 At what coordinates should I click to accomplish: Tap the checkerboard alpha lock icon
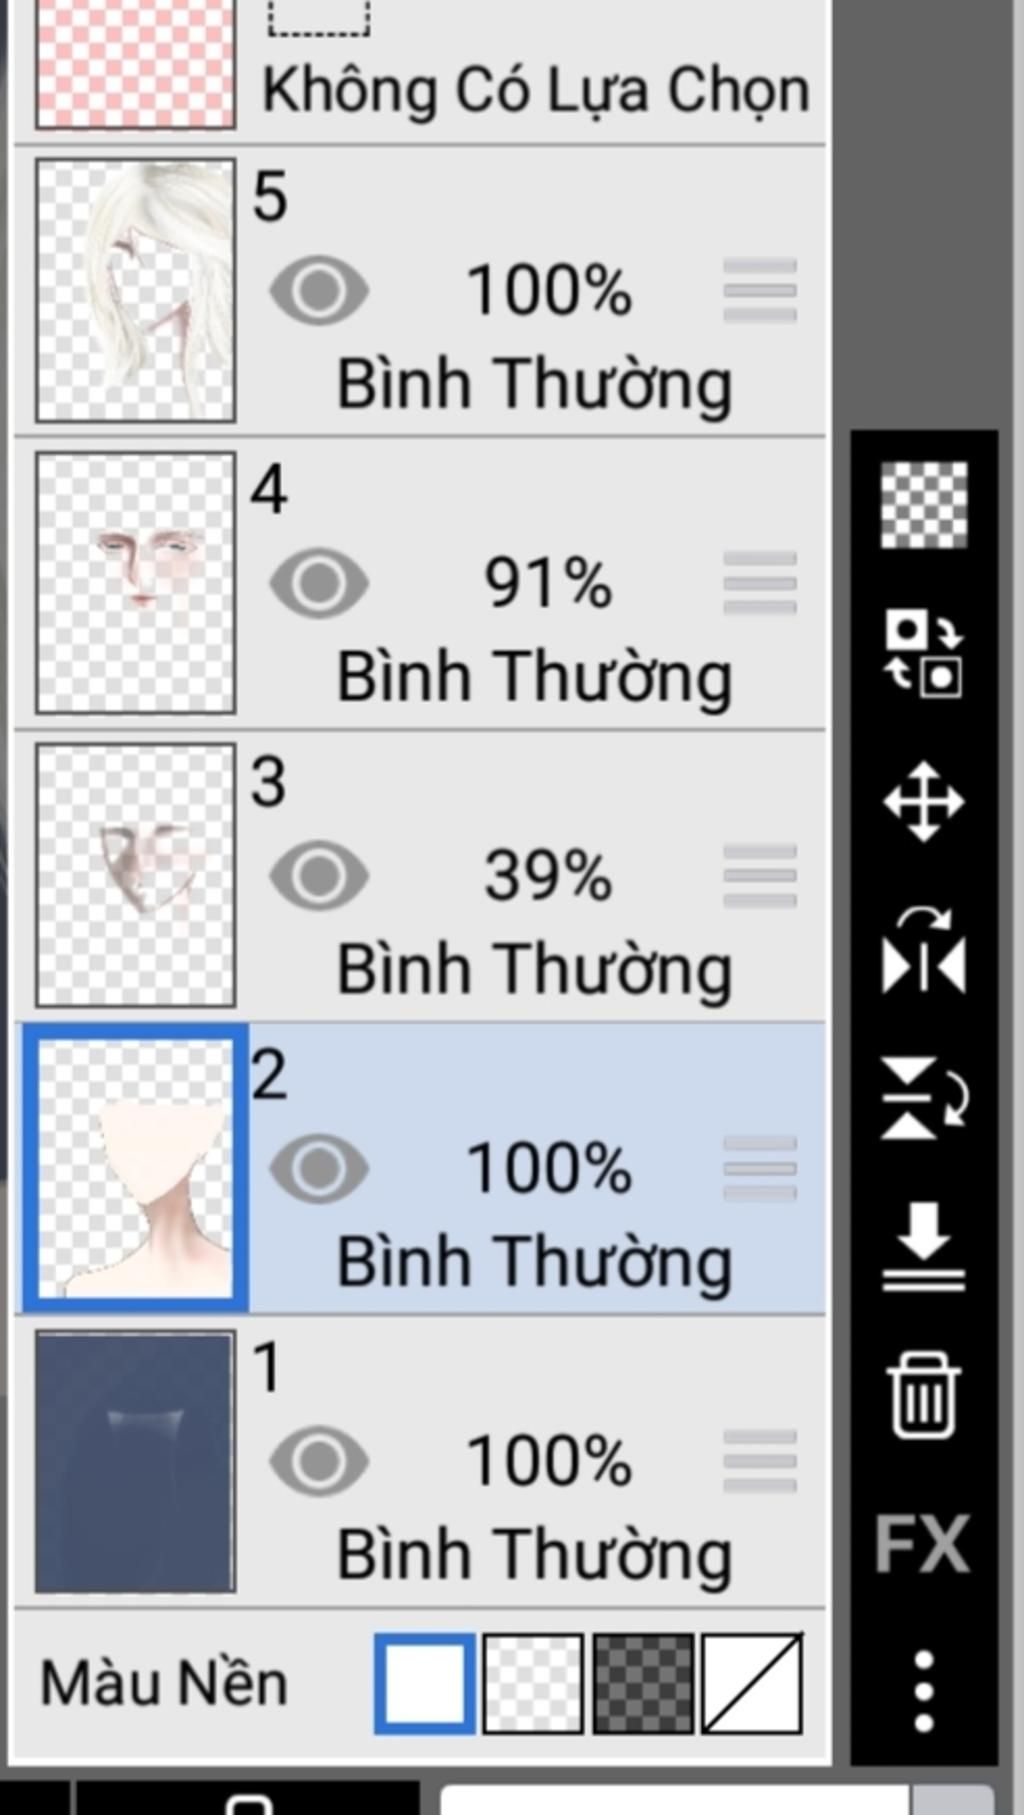tap(923, 504)
